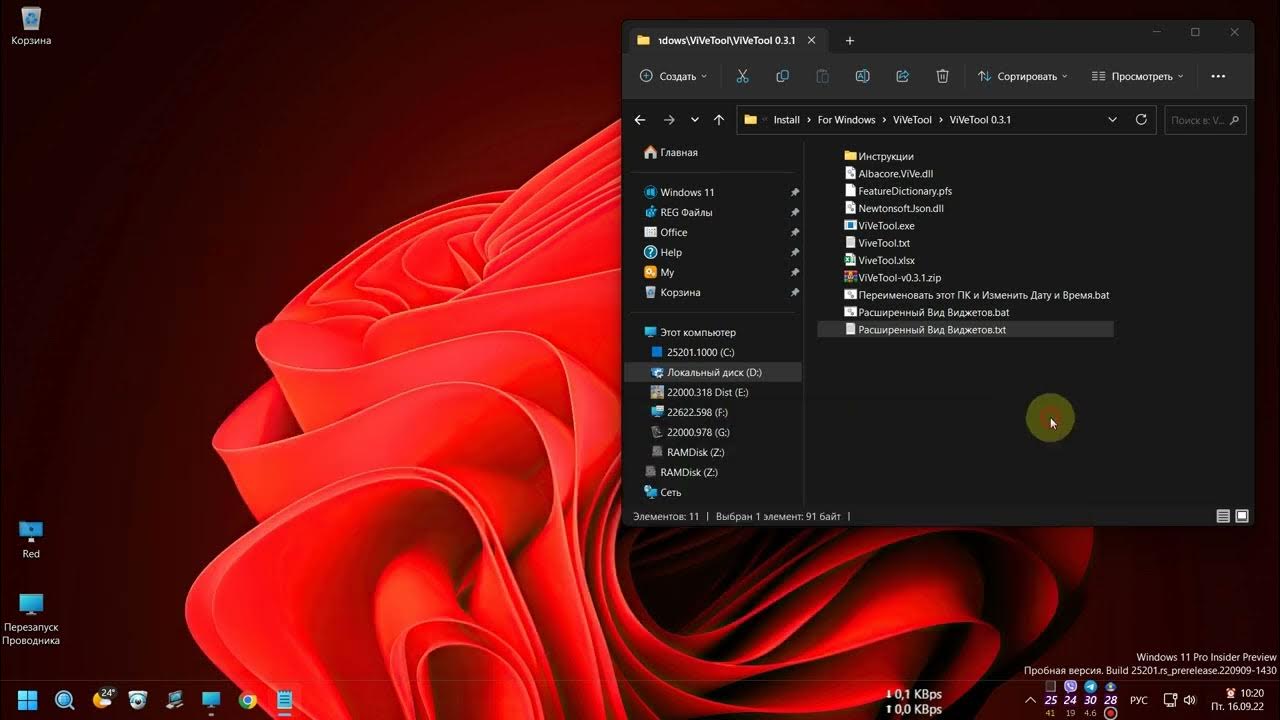The height and width of the screenshot is (720, 1280).
Task: Click the Поиск search box
Action: click(1206, 120)
